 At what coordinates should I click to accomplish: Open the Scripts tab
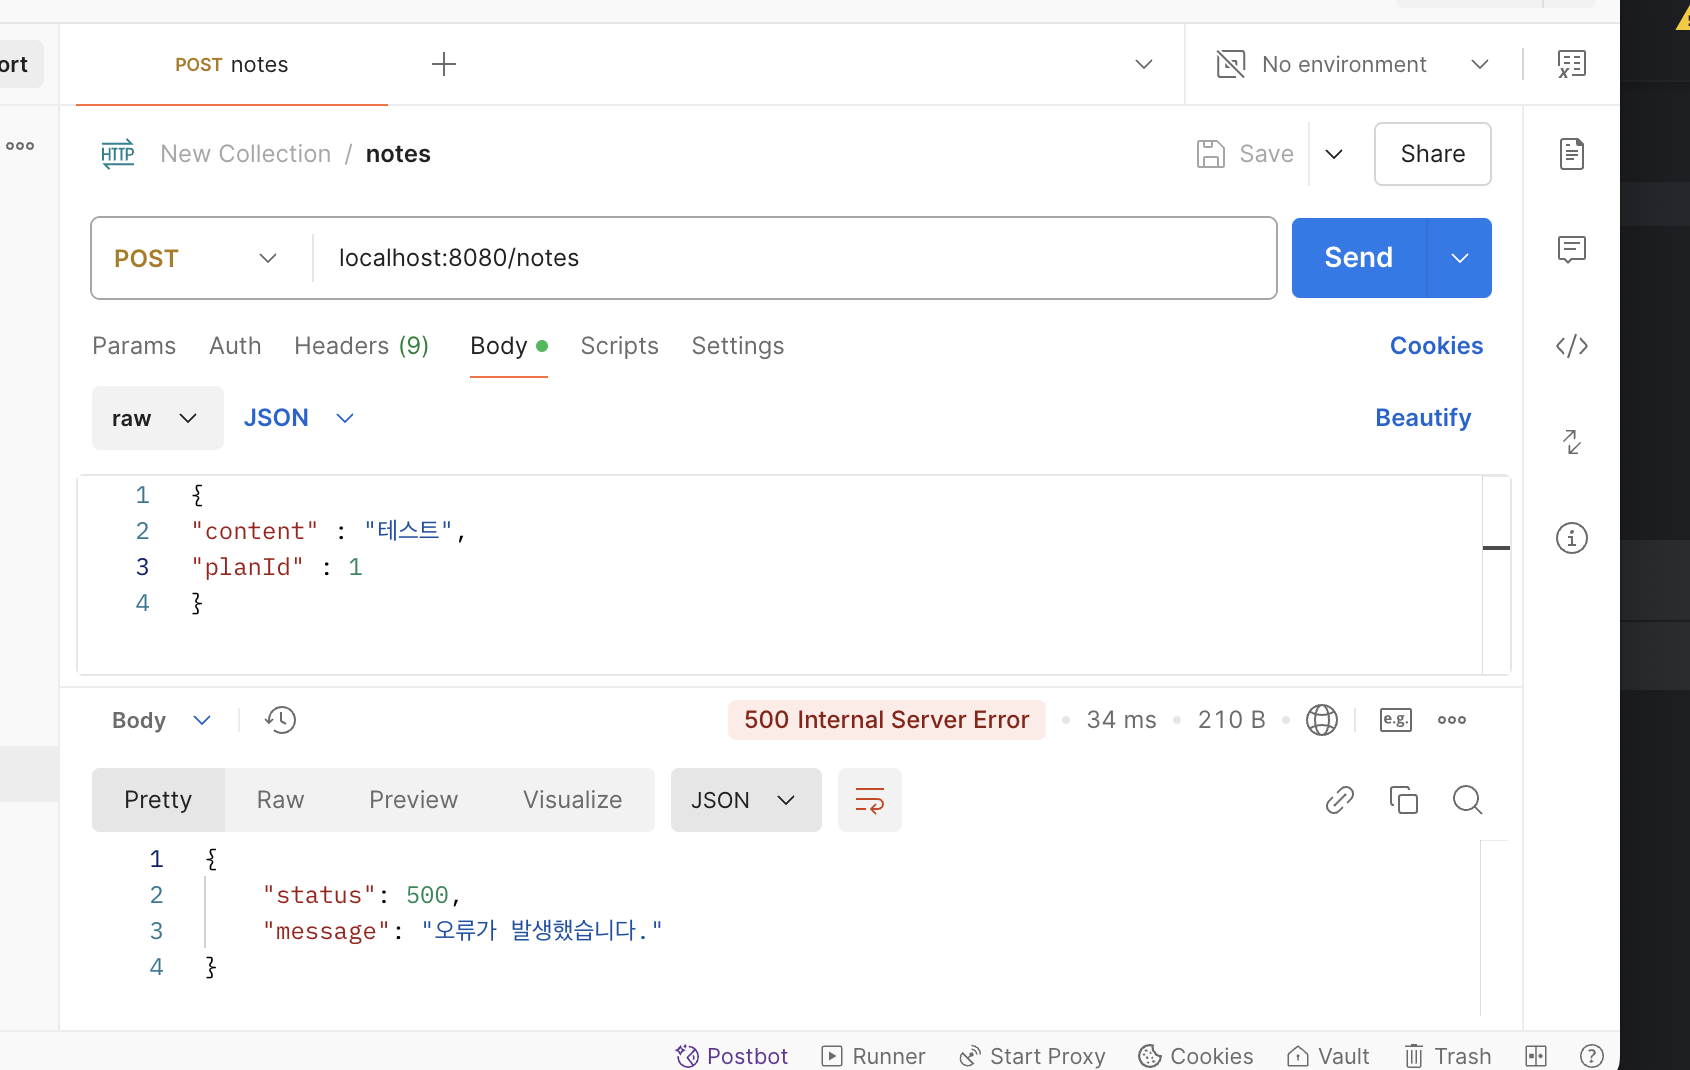point(620,346)
